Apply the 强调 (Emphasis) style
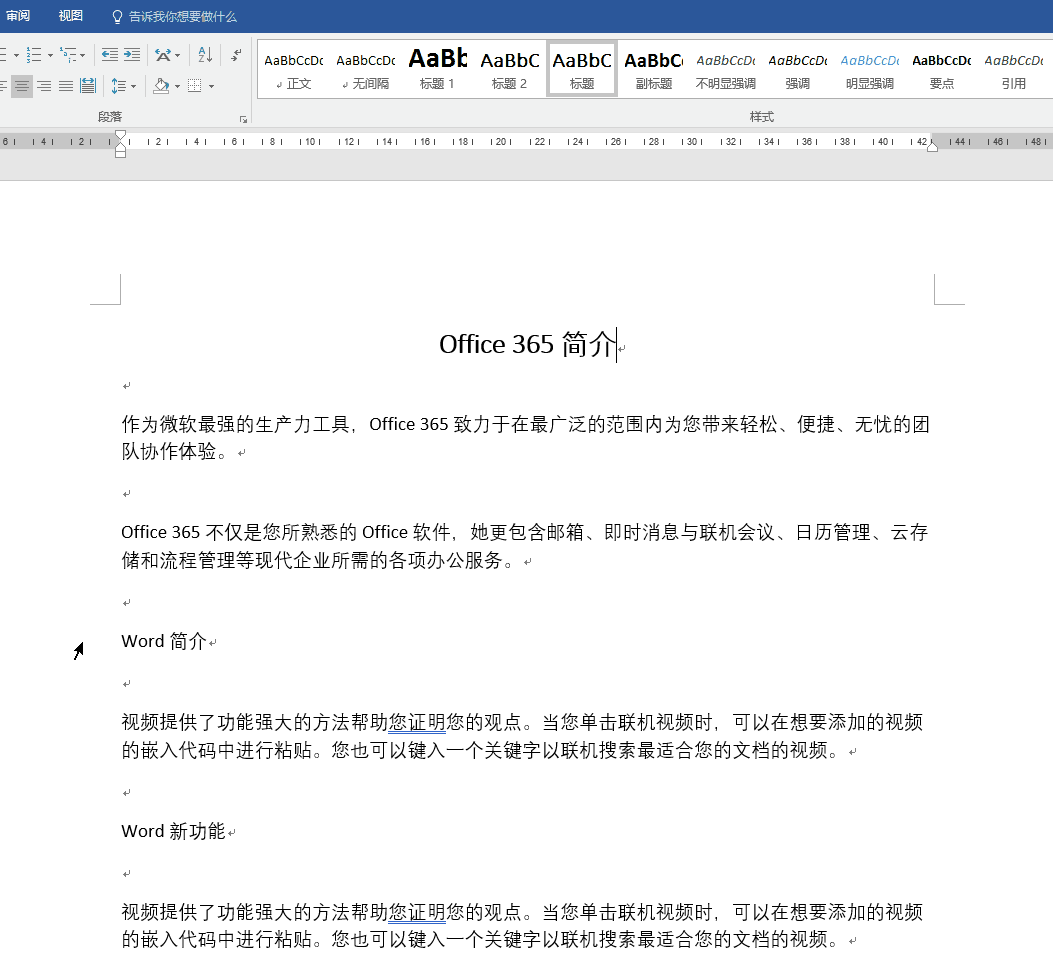The width and height of the screenshot is (1053, 968). click(798, 69)
